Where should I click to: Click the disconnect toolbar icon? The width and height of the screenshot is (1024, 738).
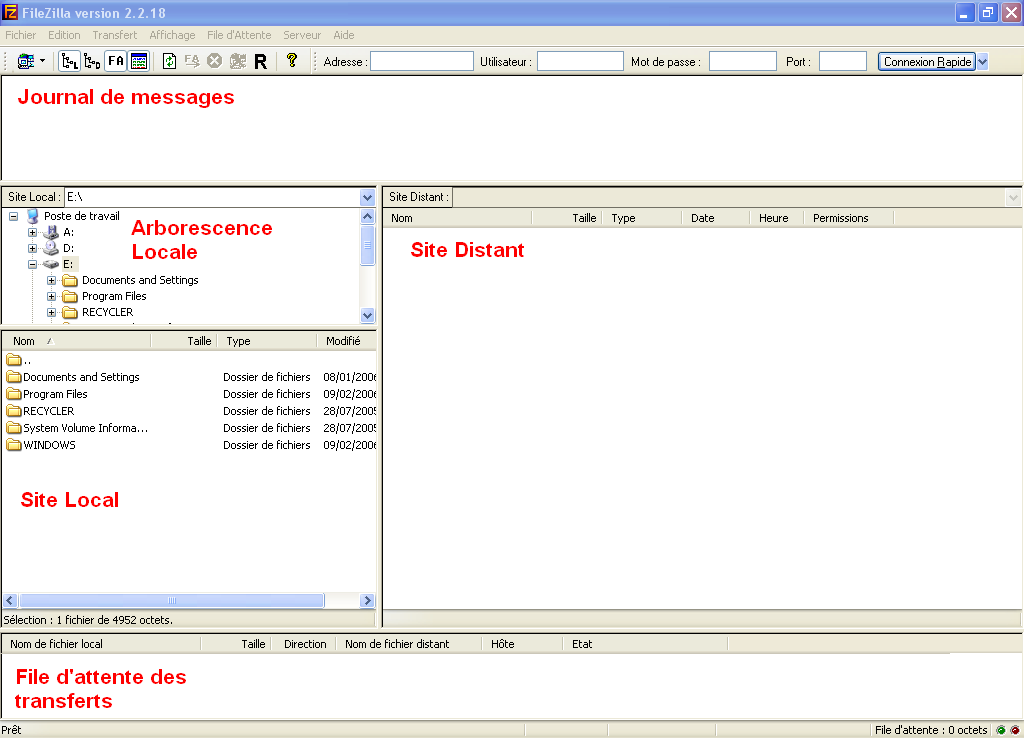pos(236,60)
